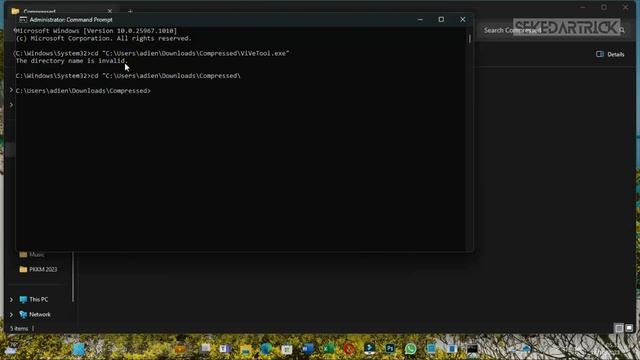This screenshot has width=640, height=360.
Task: Expand the This PC tree node
Action: tap(11, 300)
